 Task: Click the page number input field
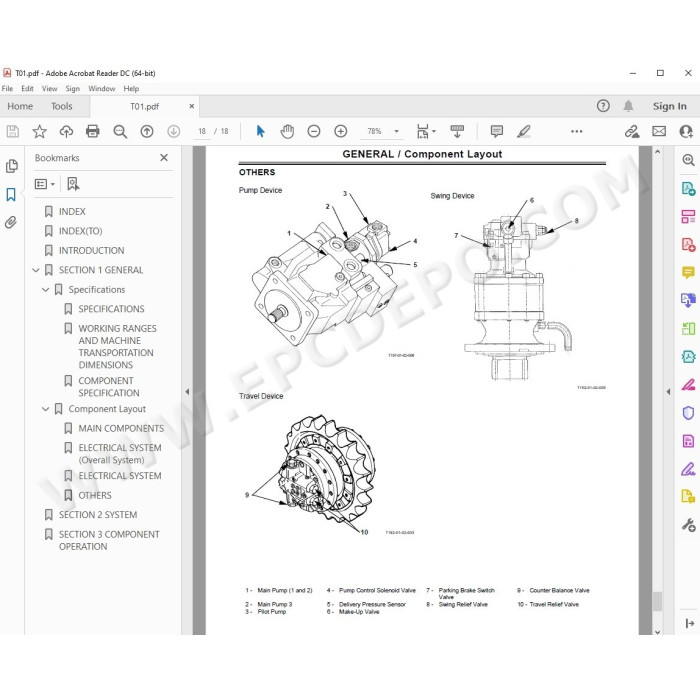(x=202, y=131)
